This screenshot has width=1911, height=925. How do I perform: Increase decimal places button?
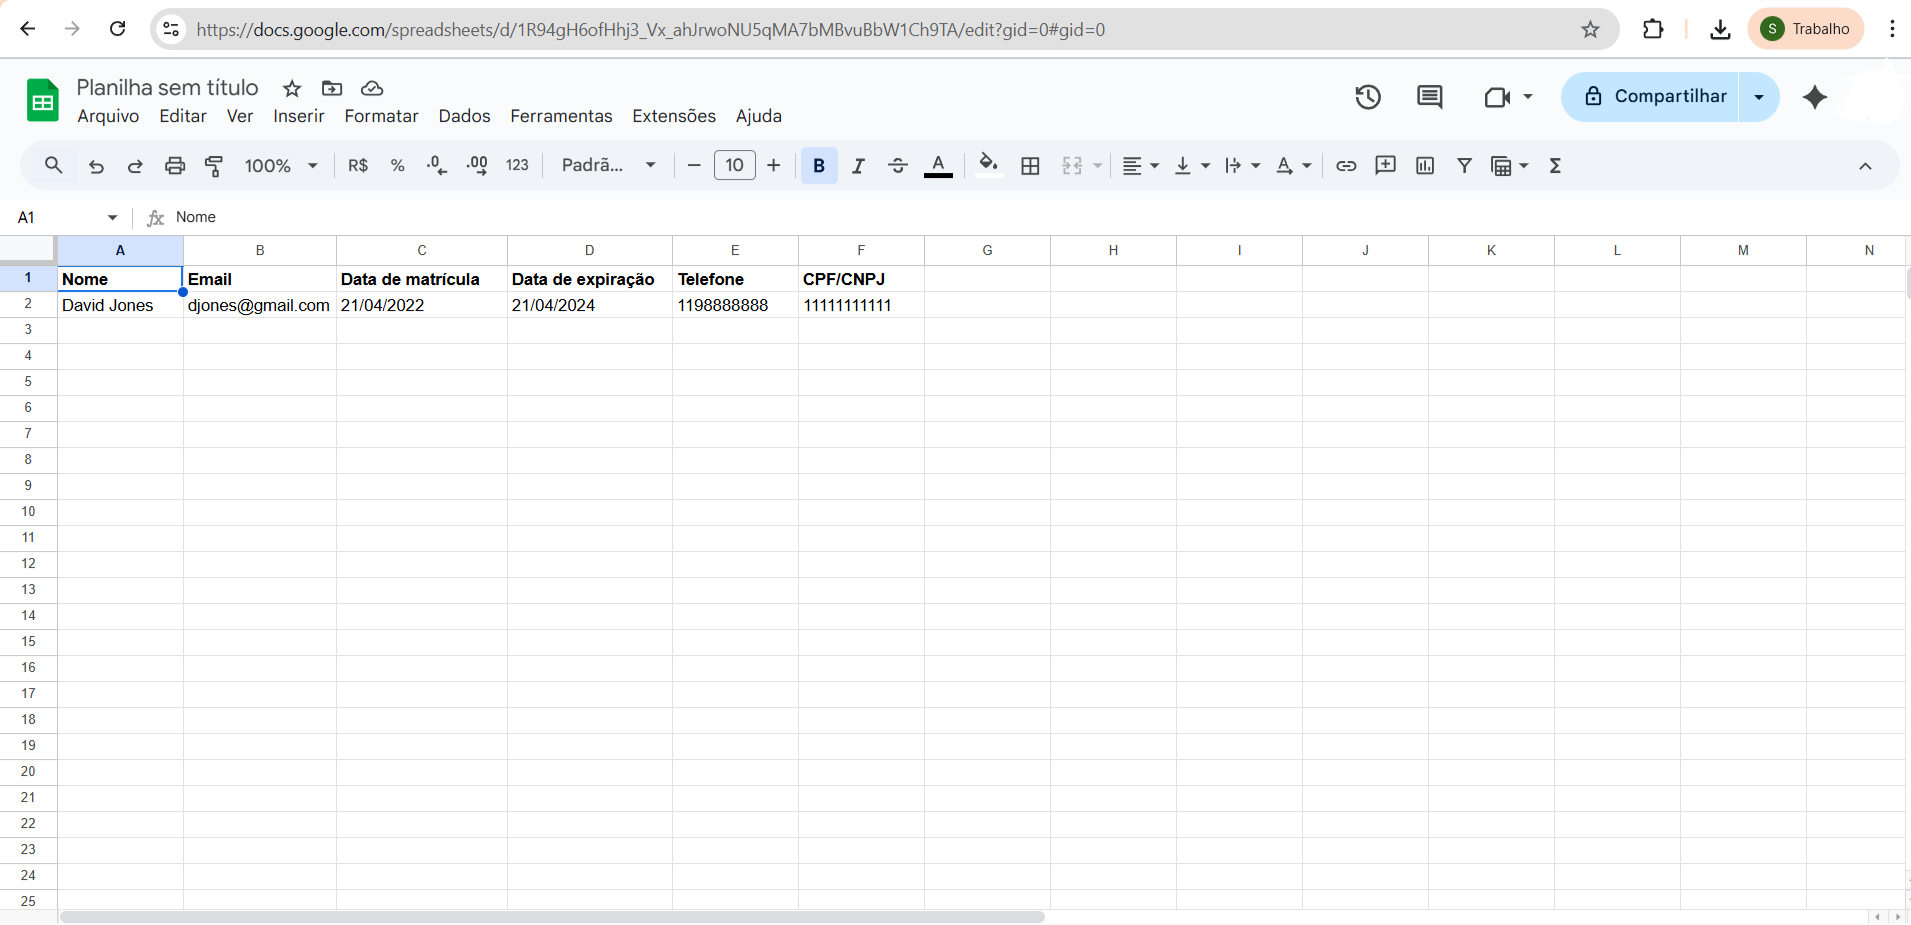pyautogui.click(x=477, y=166)
